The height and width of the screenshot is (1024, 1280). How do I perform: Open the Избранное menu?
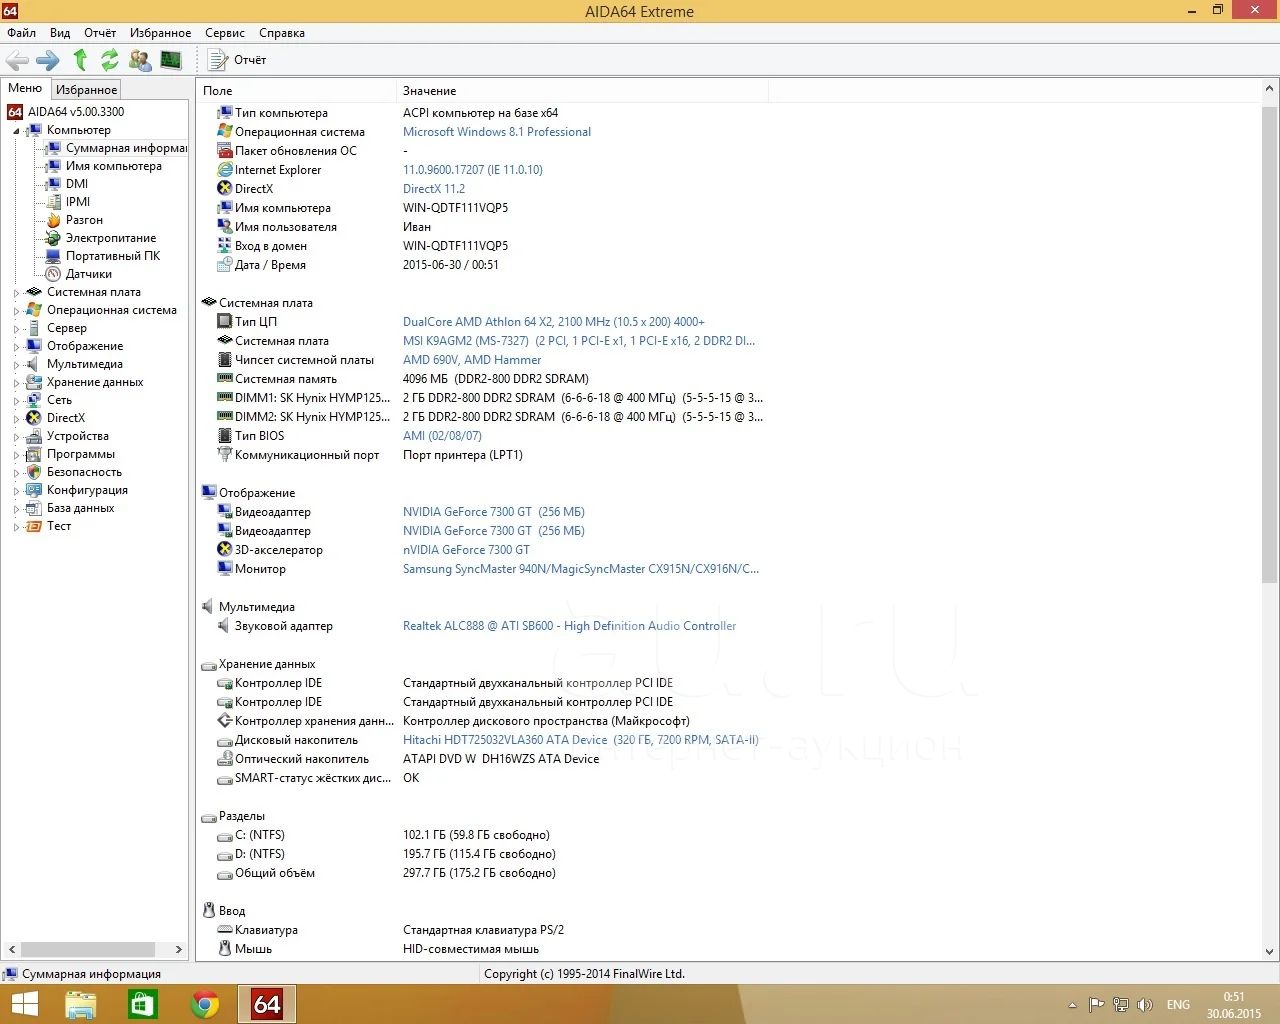(x=160, y=33)
